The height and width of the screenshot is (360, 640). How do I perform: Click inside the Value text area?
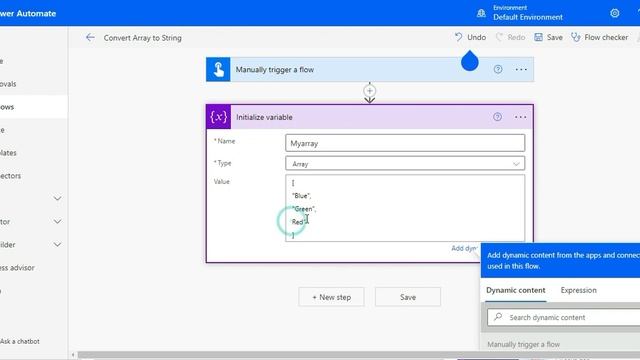point(405,208)
